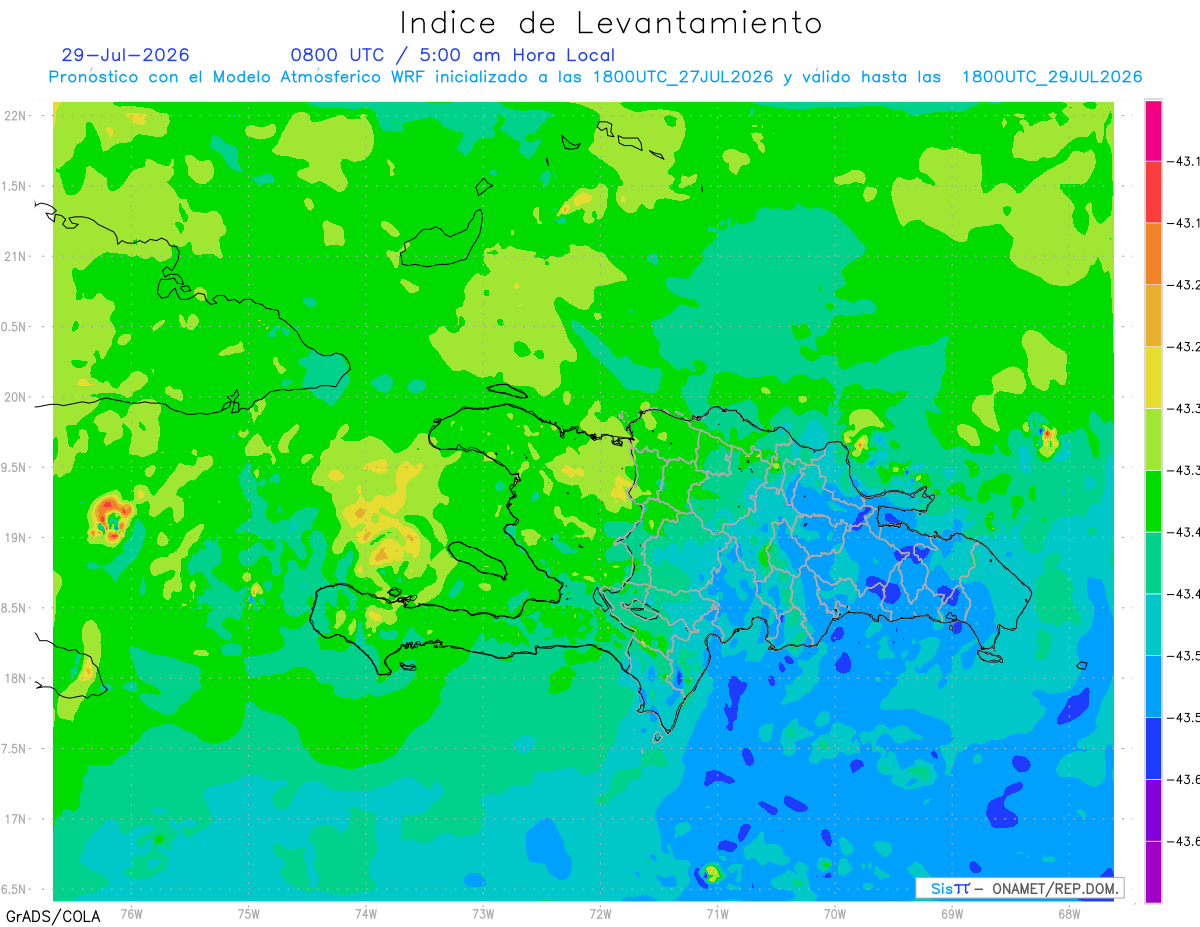The image size is (1200, 927).
Task: Click the latitude label '20N'
Action: [x=16, y=398]
